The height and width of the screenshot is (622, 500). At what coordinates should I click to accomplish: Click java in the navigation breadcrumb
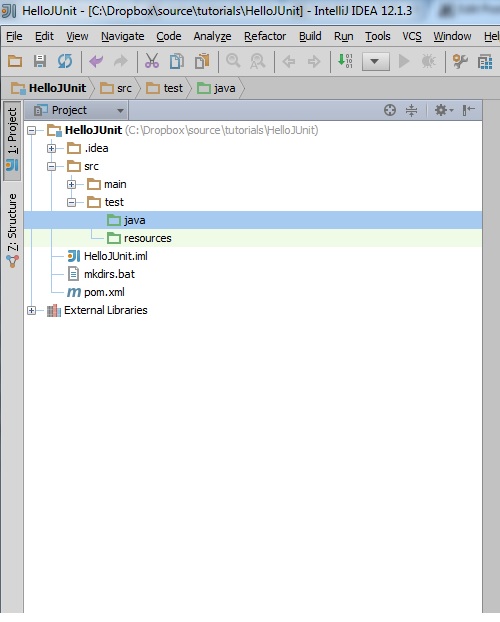tap(216, 88)
